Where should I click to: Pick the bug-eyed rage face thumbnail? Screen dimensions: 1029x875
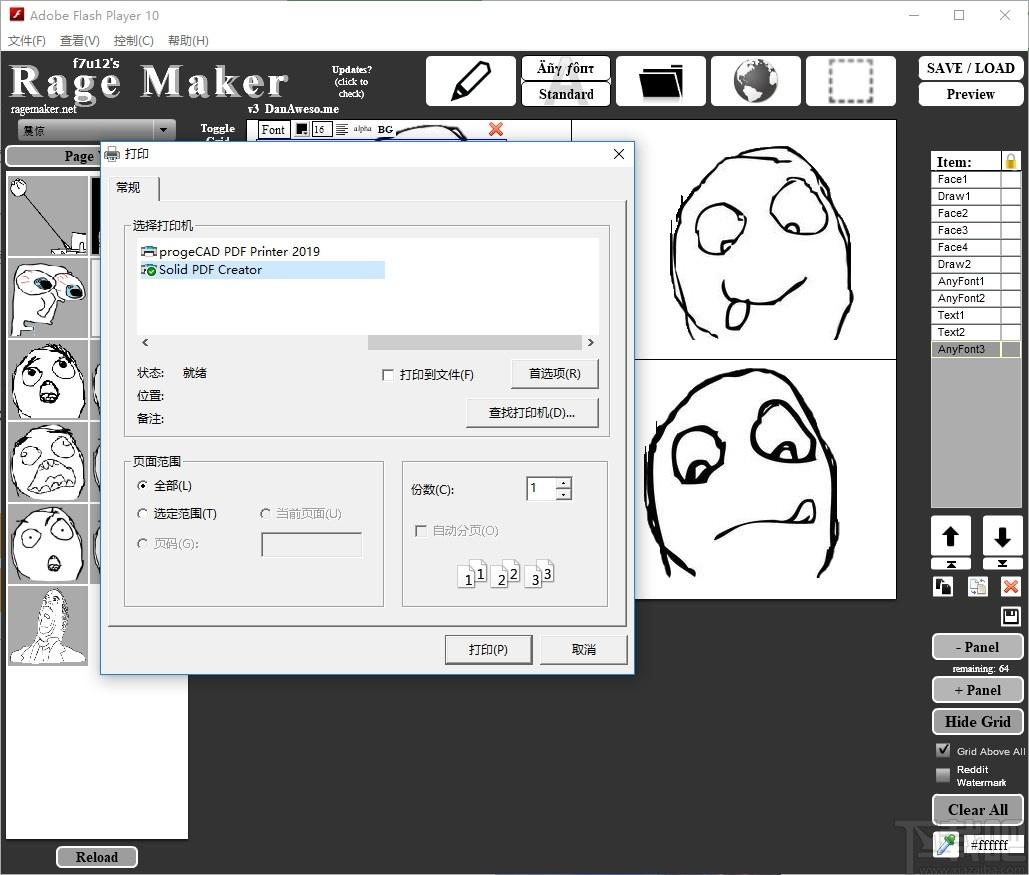pyautogui.click(x=48, y=298)
